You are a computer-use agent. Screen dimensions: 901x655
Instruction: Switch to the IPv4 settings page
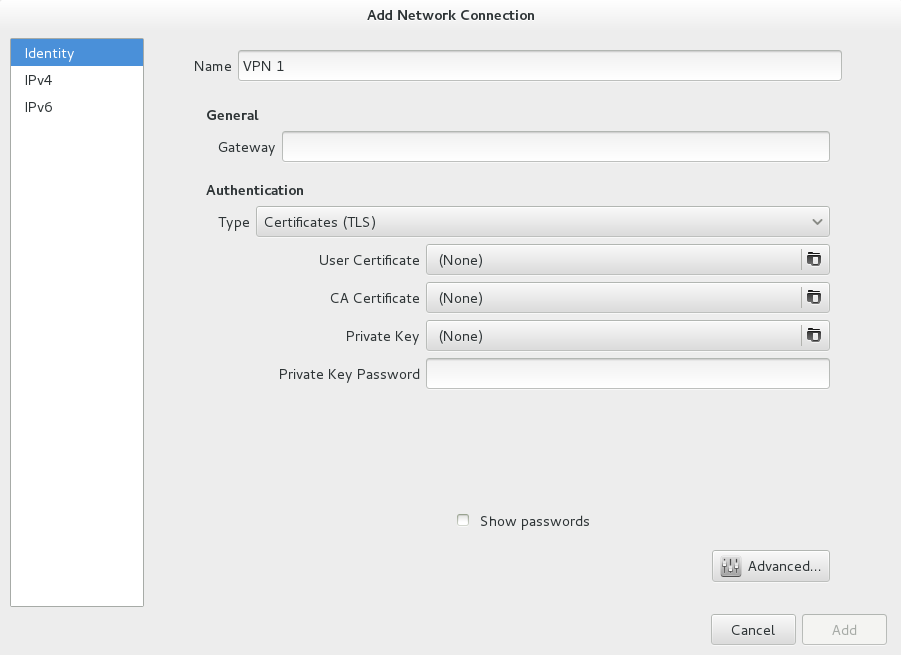77,80
